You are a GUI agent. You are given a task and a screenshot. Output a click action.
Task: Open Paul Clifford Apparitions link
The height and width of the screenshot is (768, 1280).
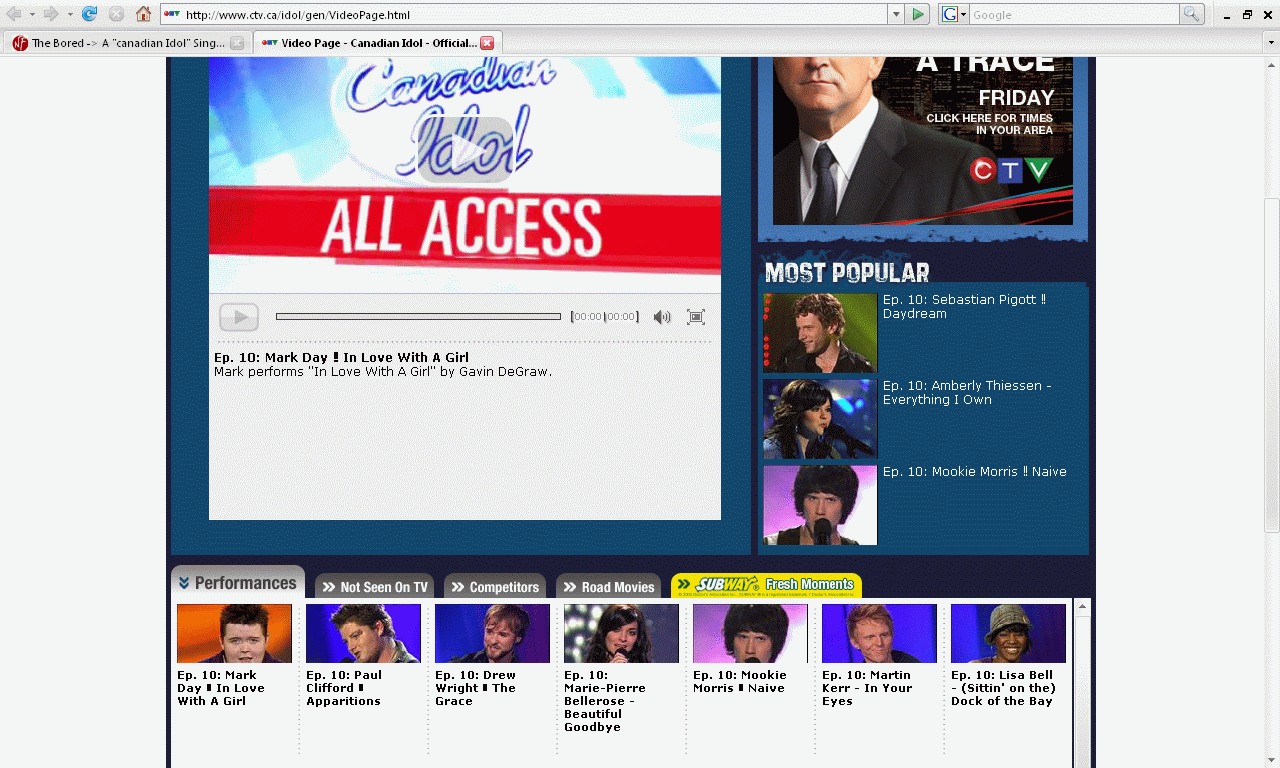pyautogui.click(x=344, y=688)
